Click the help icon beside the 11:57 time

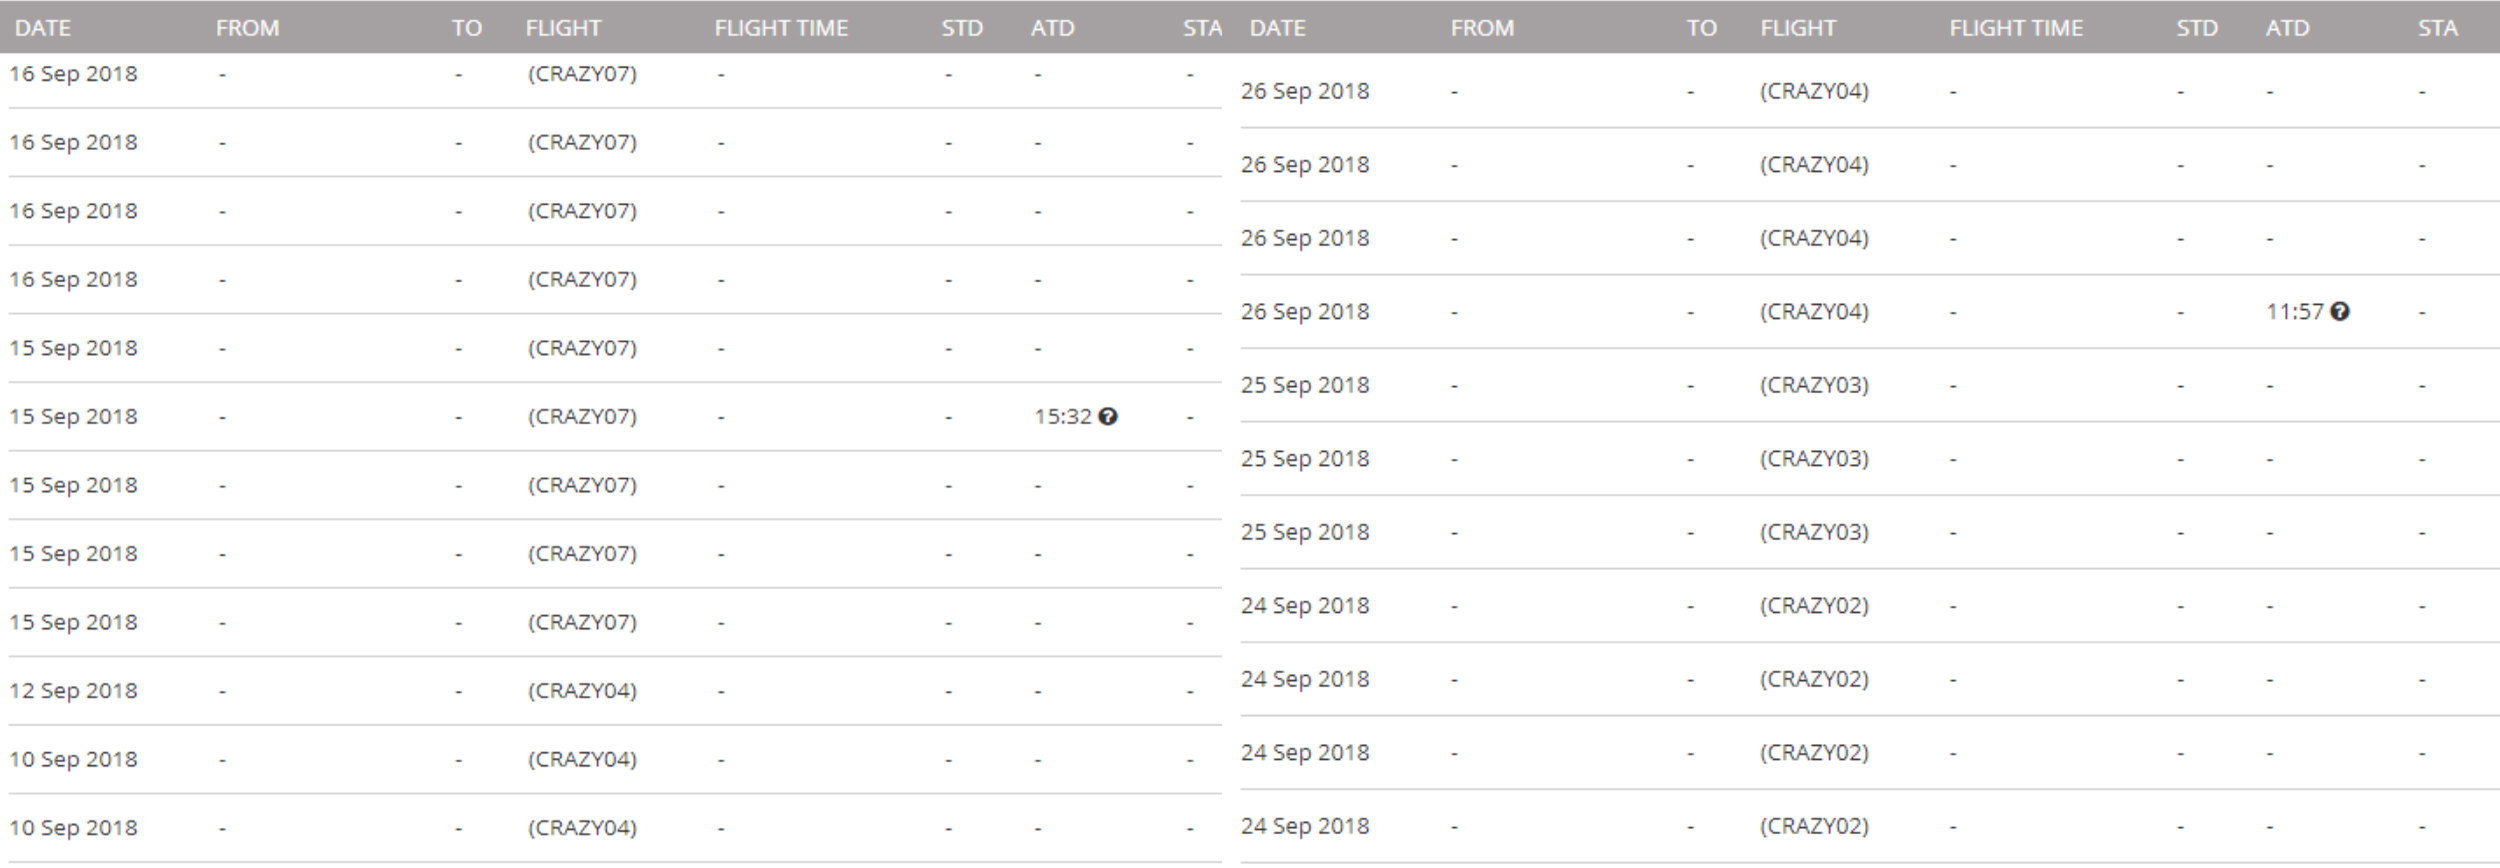[x=2339, y=311]
